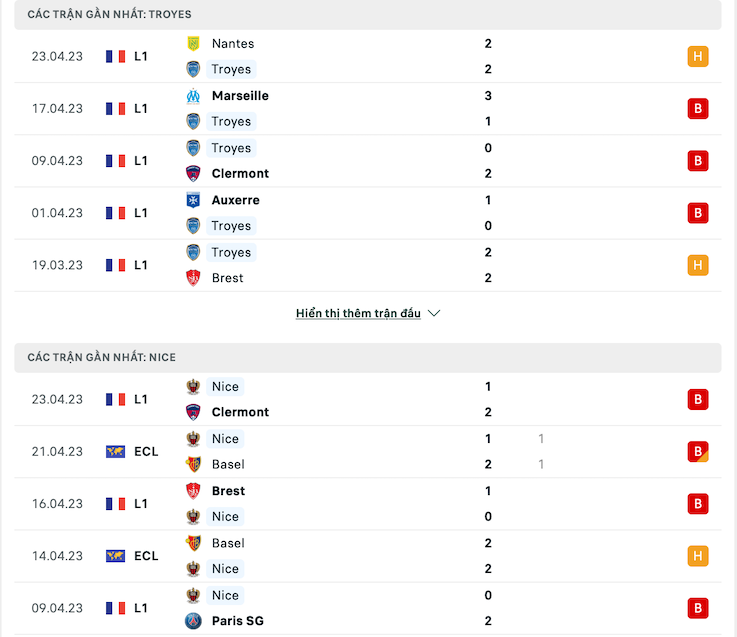Image resolution: width=737 pixels, height=637 pixels.
Task: Click Basel crest in the 21.04.23 match
Action: pos(193,464)
